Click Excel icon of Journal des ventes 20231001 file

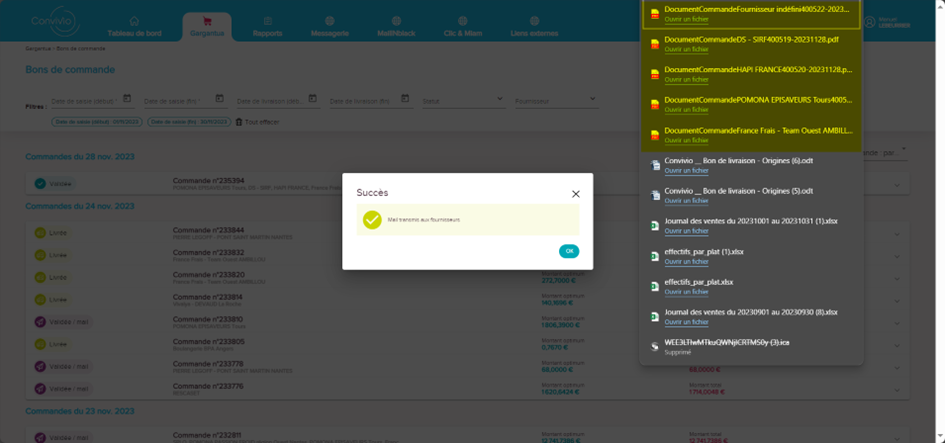tap(654, 225)
